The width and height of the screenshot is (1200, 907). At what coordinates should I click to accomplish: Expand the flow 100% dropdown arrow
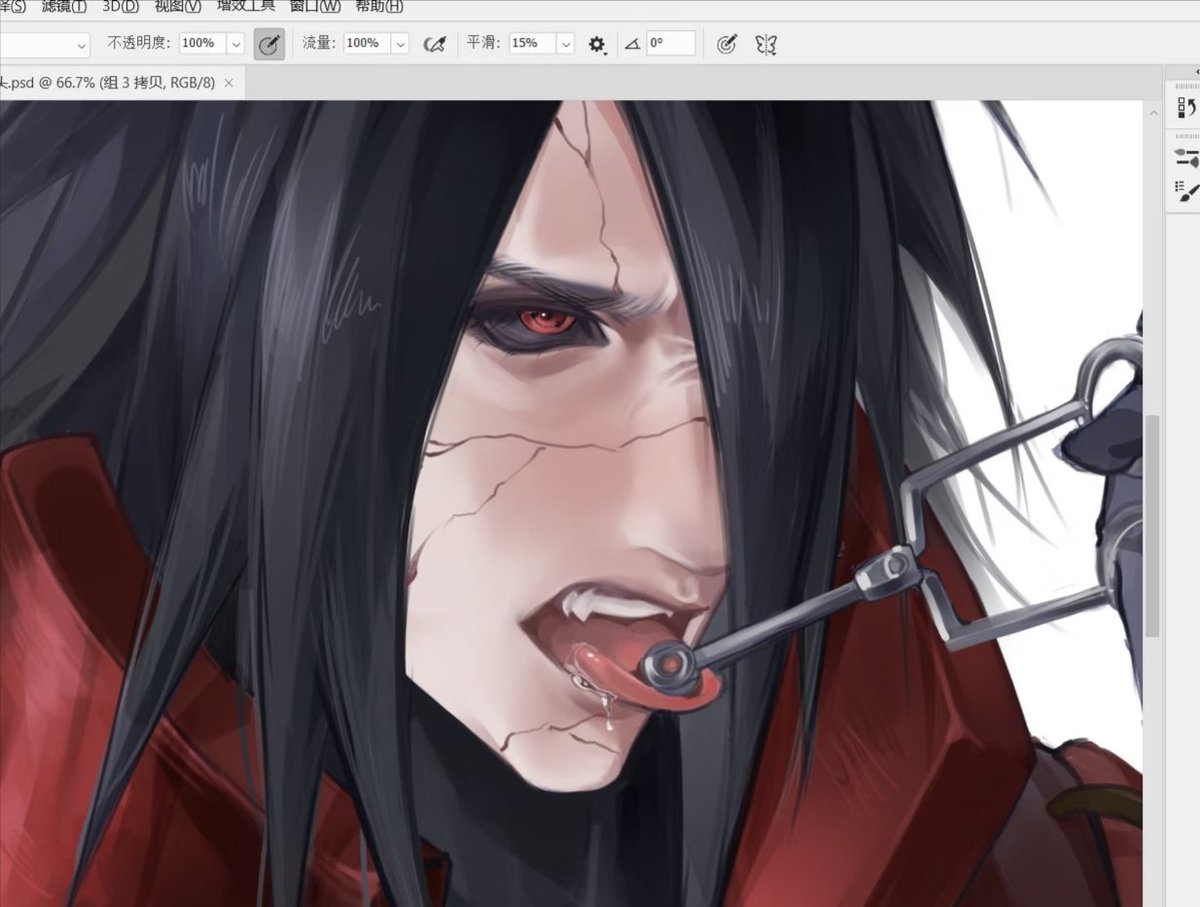[x=400, y=44]
